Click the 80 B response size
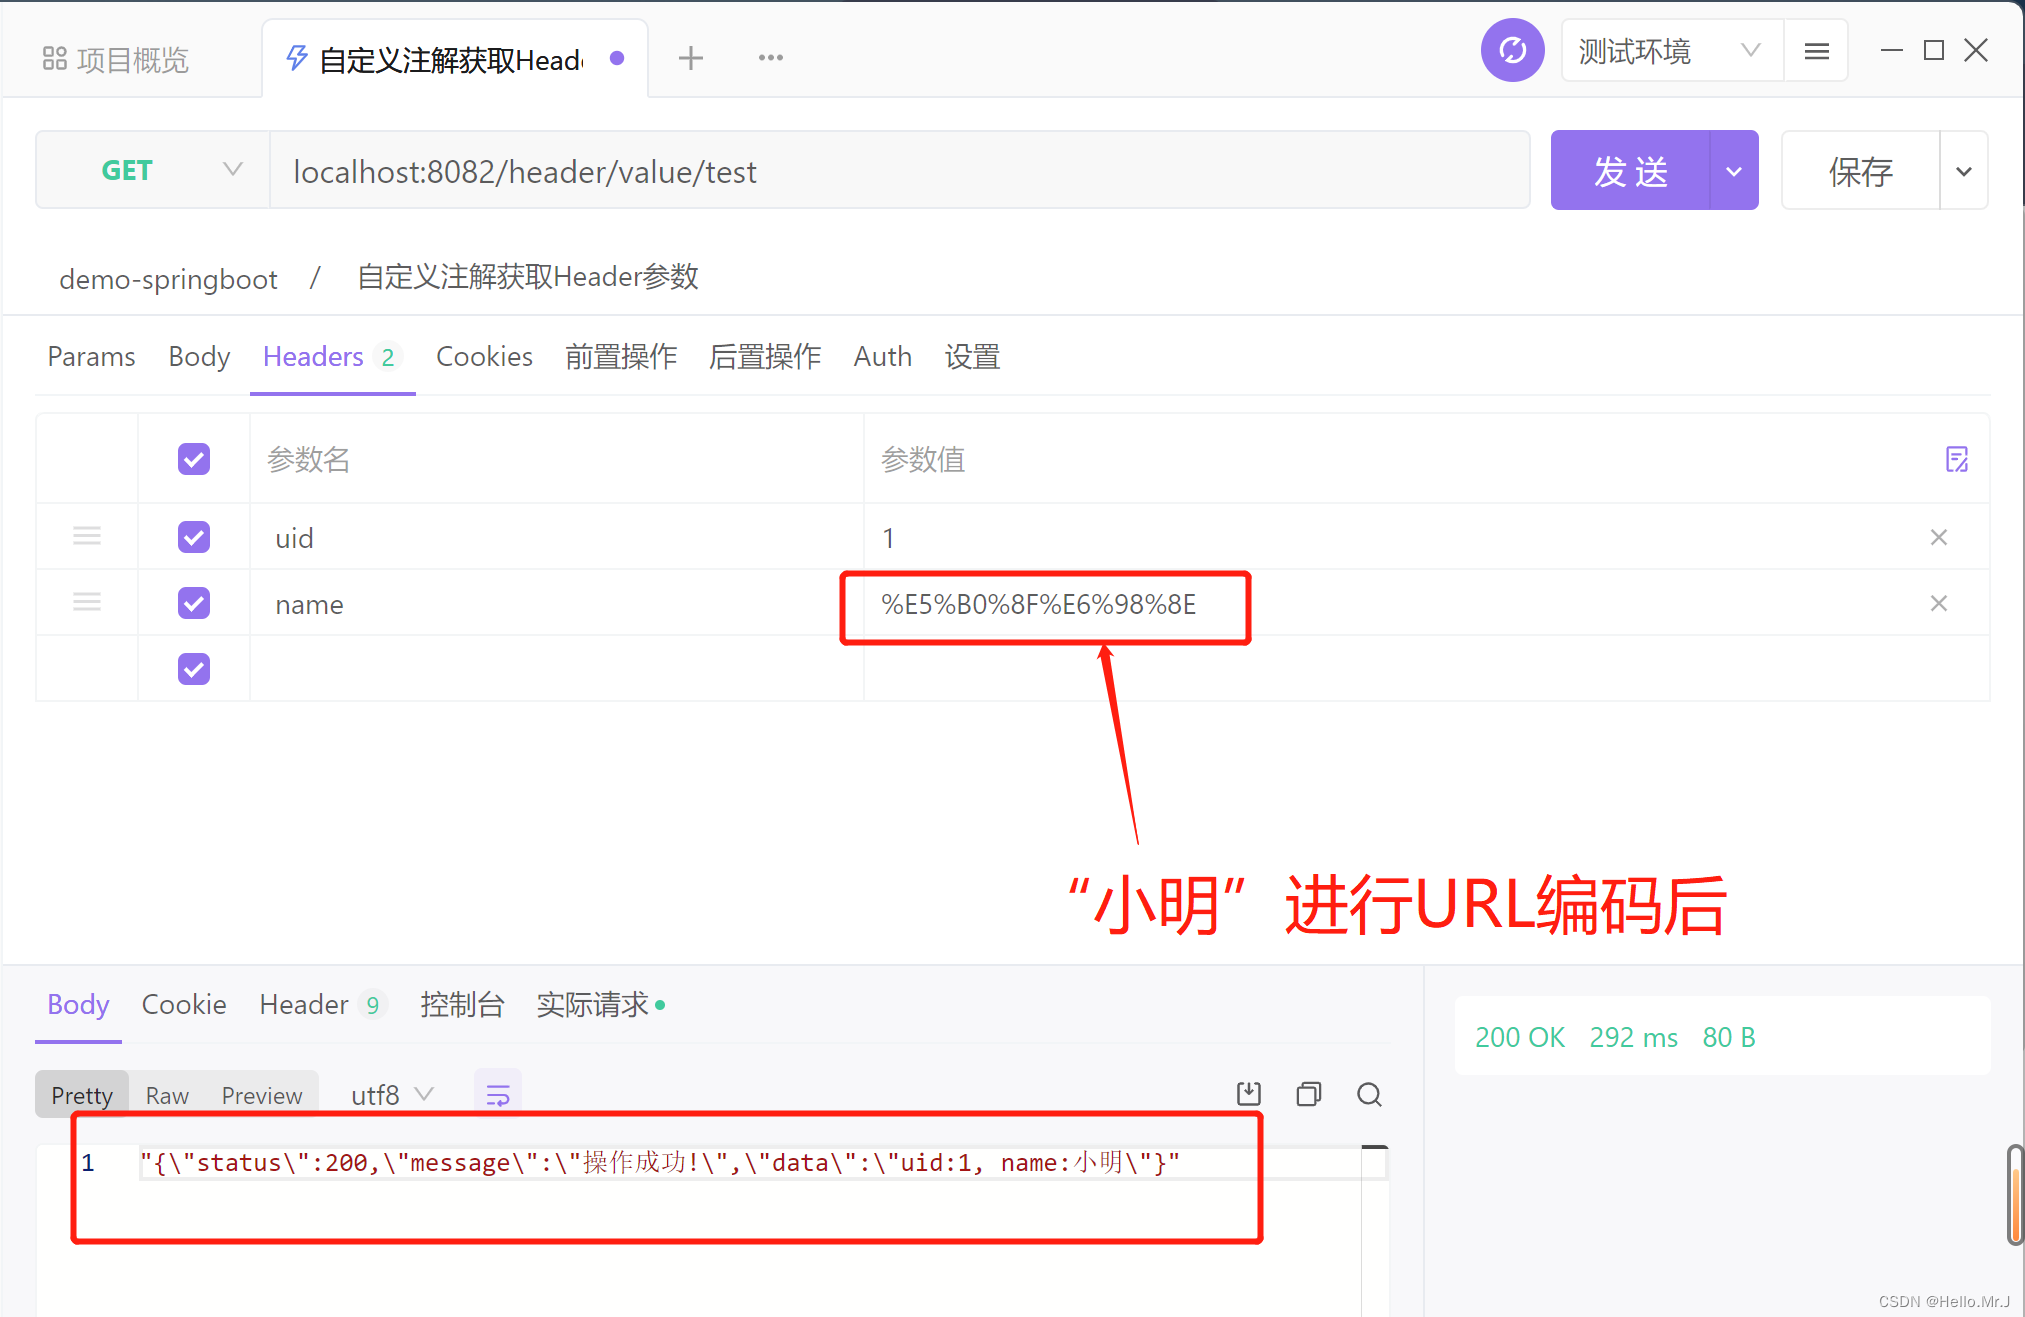The width and height of the screenshot is (2025, 1317). click(1729, 1037)
